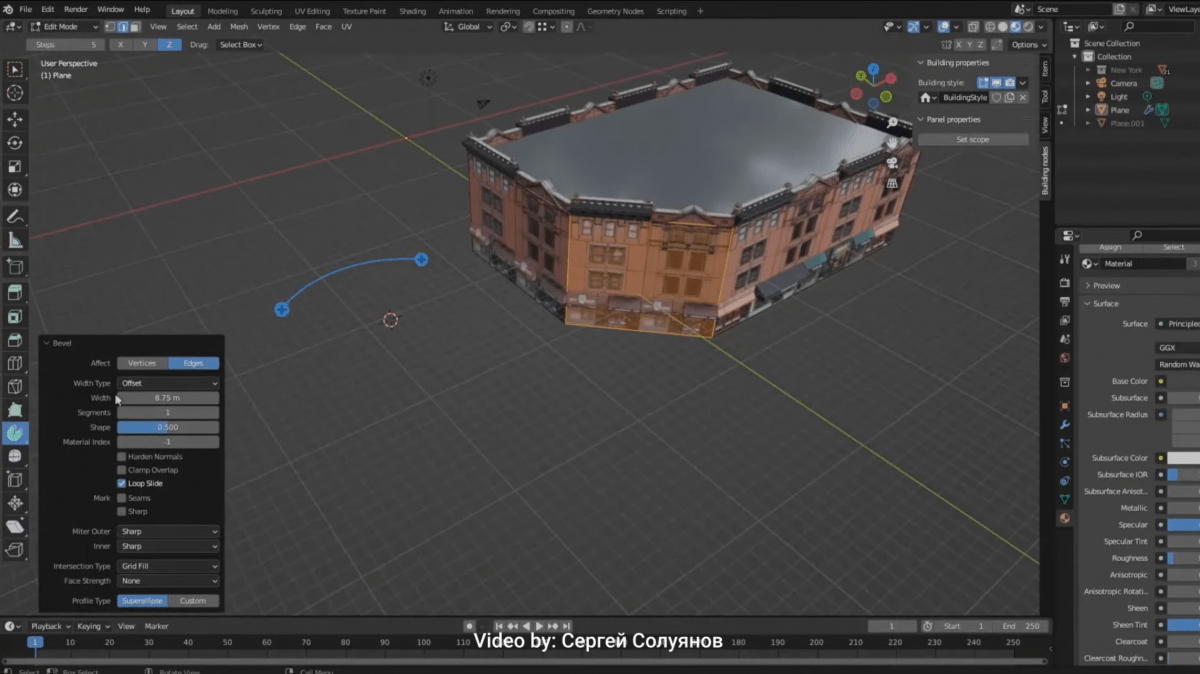The image size is (1200, 674).
Task: Uncheck the Loop Slide option
Action: [122, 483]
